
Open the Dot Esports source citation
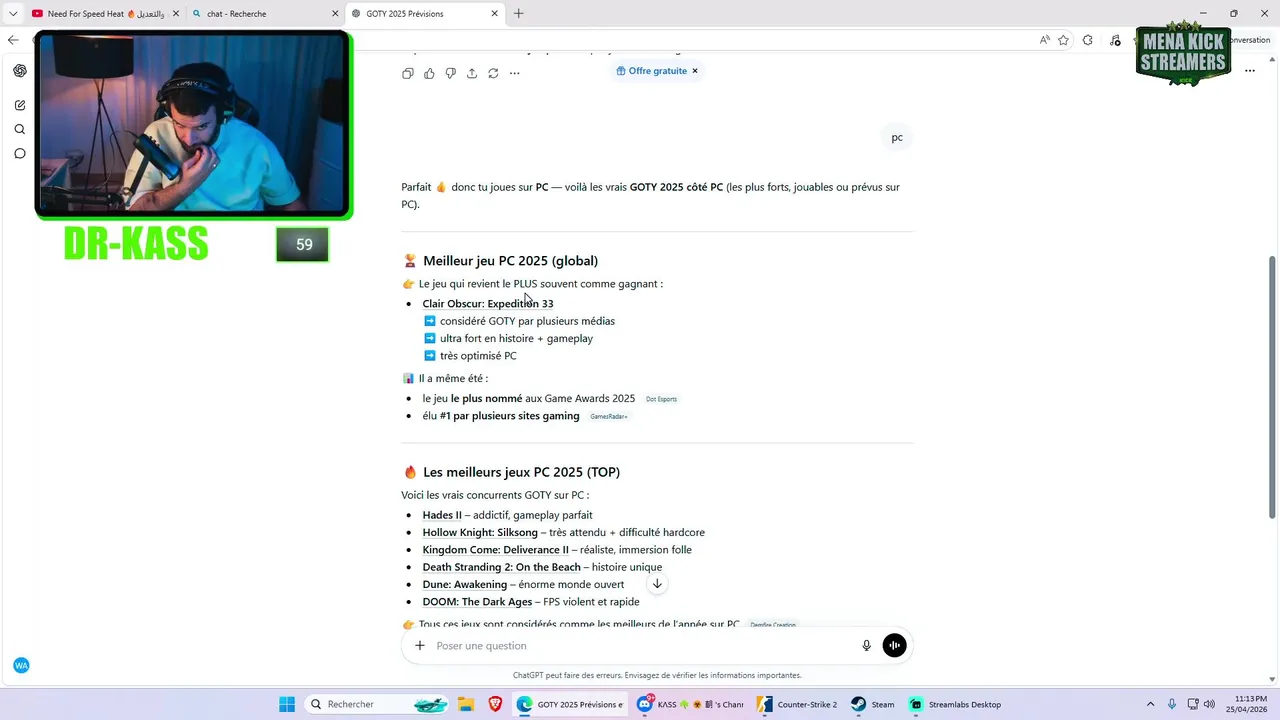point(661,399)
